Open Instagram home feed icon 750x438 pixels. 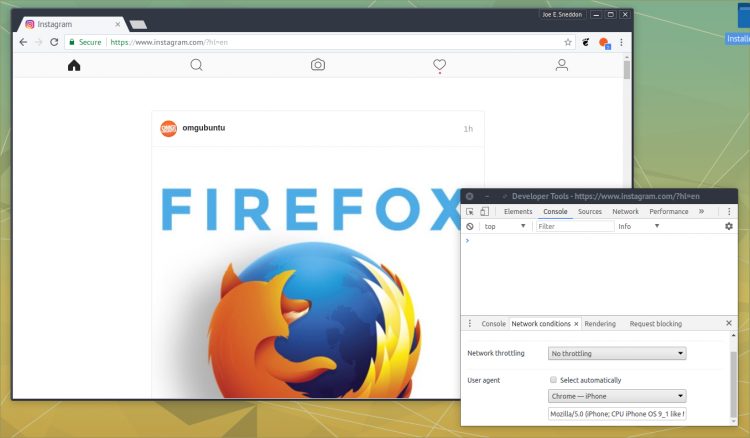pyautogui.click(x=74, y=65)
